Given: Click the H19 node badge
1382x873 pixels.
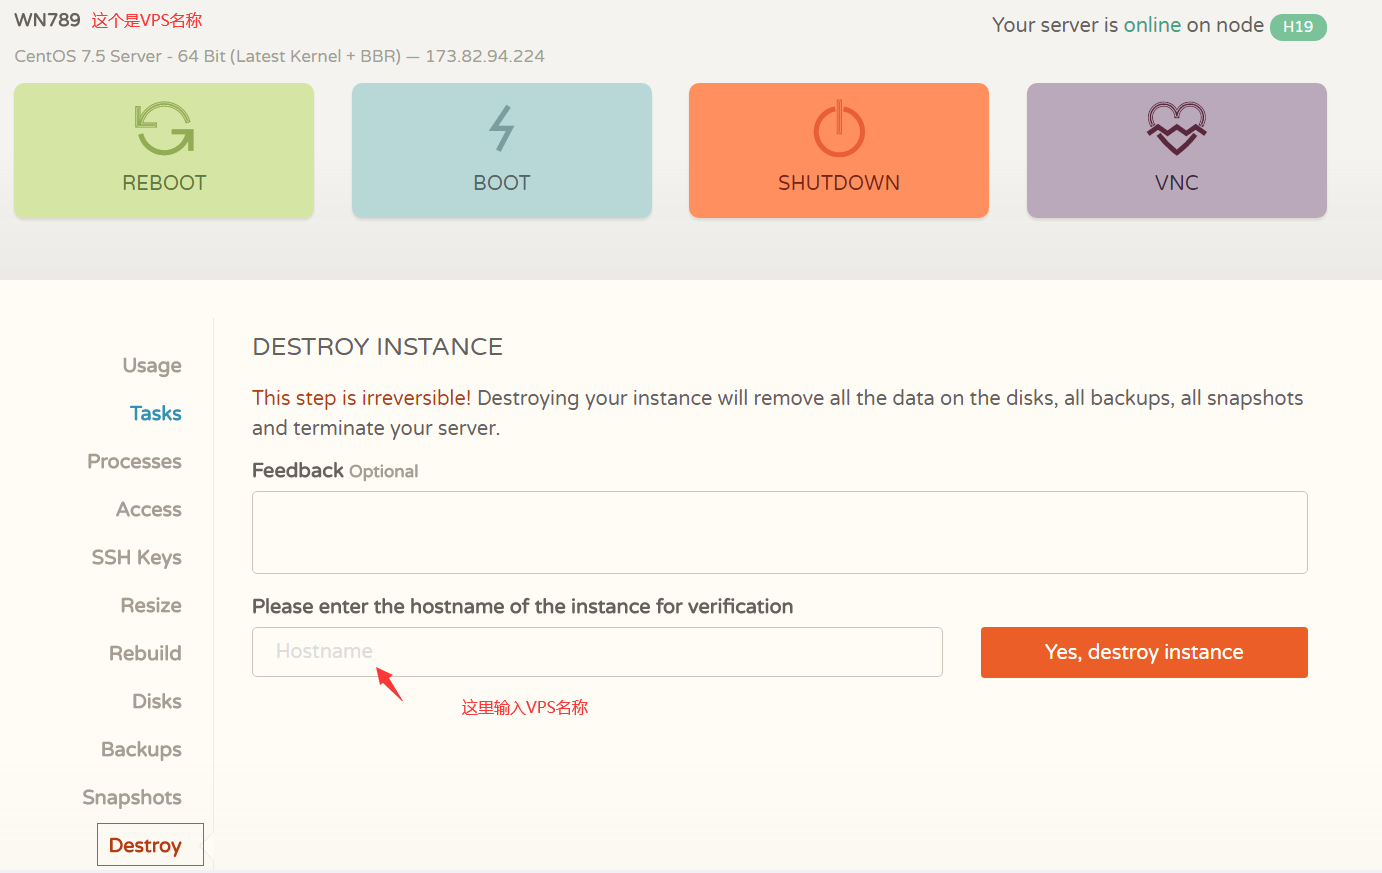Looking at the screenshot, I should 1297,27.
